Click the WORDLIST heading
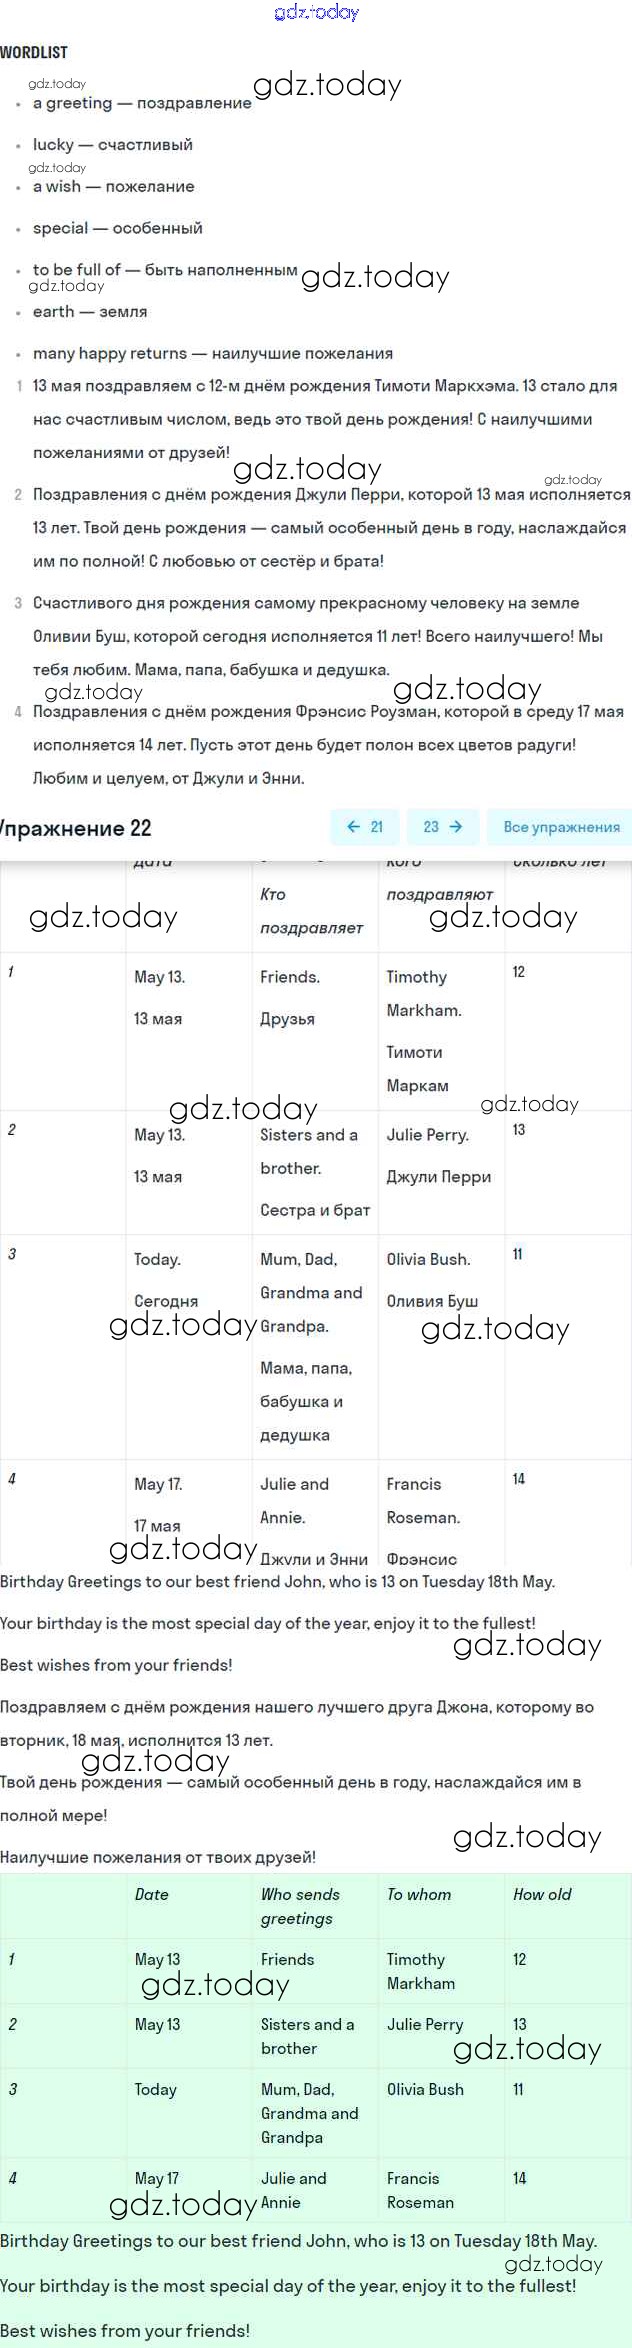Image resolution: width=632 pixels, height=2348 pixels. [x=34, y=52]
